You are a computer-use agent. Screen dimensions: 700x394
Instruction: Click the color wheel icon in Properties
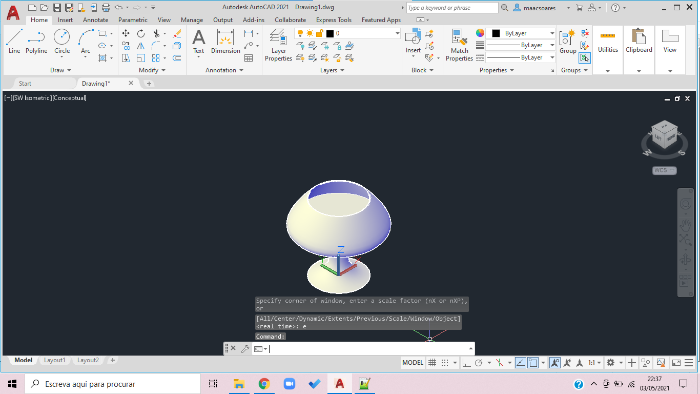(x=480, y=33)
